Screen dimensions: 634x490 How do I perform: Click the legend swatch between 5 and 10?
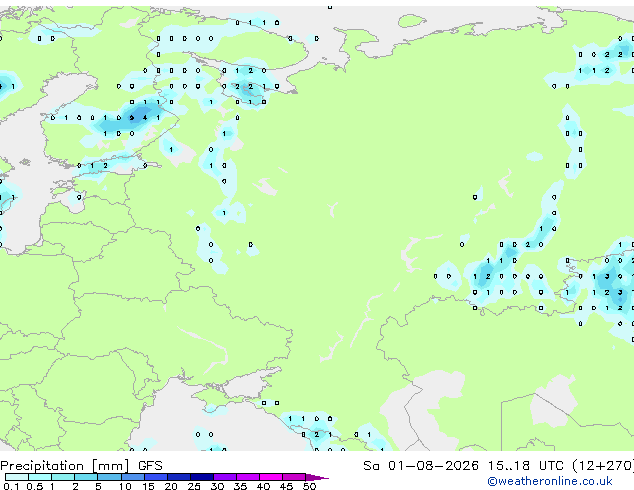[x=110, y=477]
